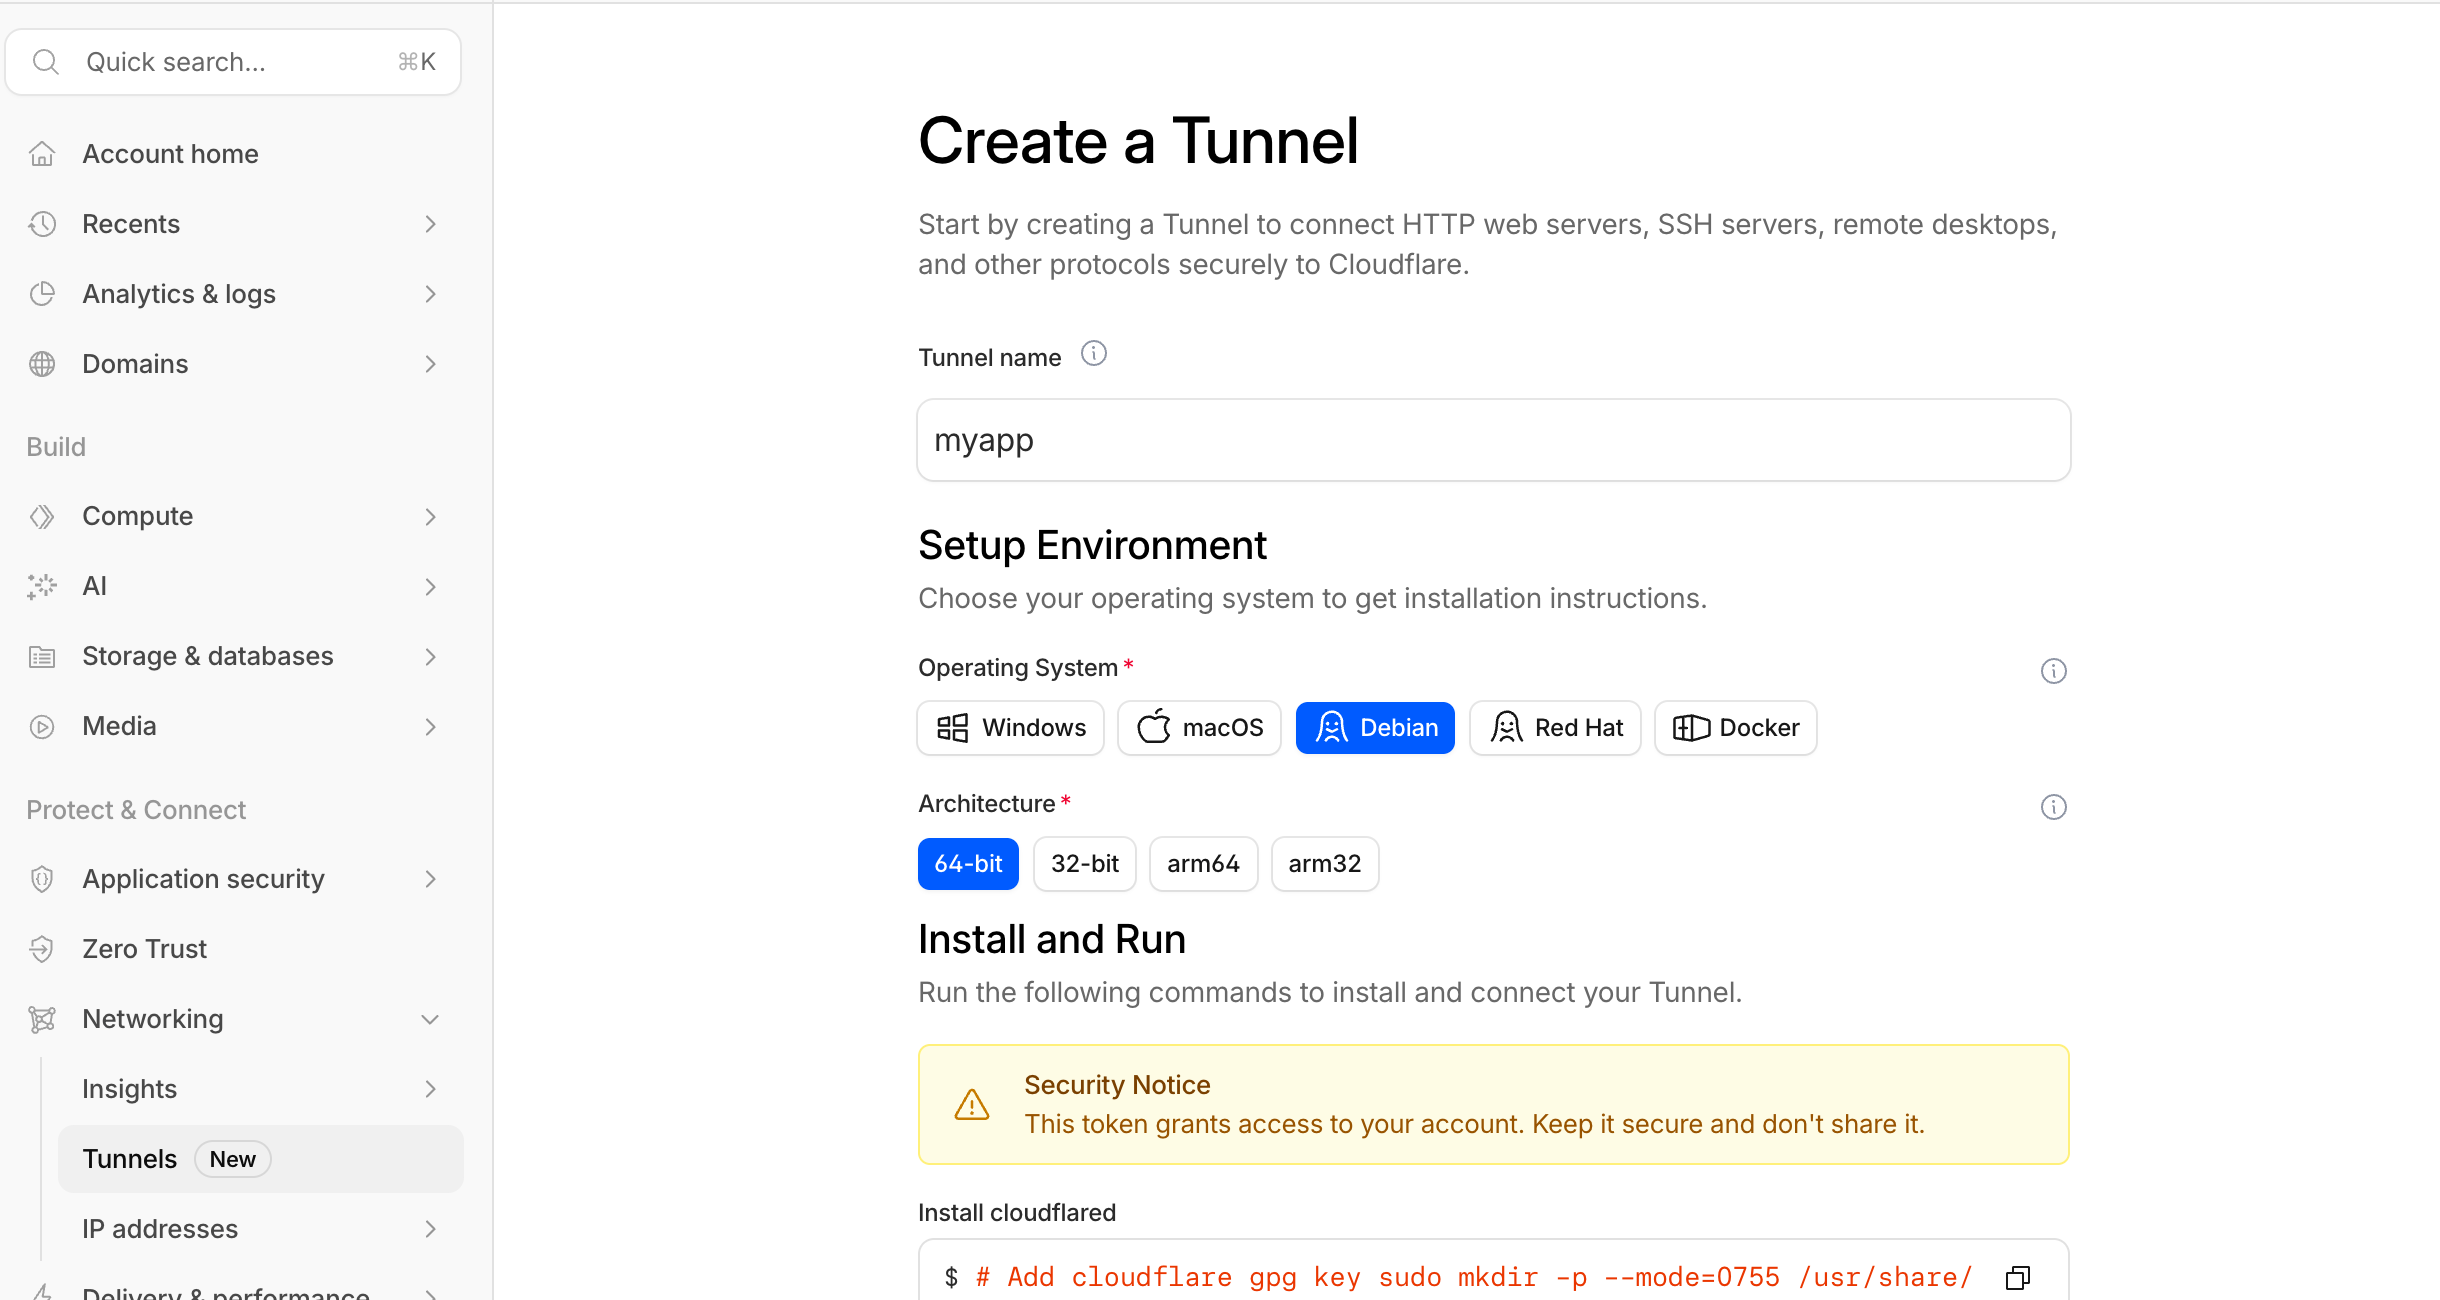This screenshot has width=2440, height=1300.
Task: Click the Media play icon
Action: pos(42,726)
